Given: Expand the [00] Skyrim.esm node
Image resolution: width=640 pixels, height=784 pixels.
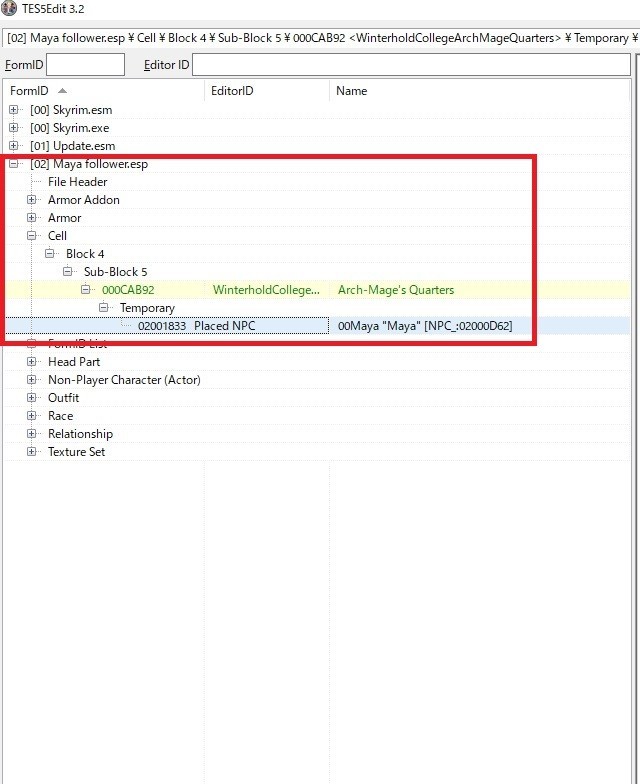Looking at the screenshot, I should 14,110.
